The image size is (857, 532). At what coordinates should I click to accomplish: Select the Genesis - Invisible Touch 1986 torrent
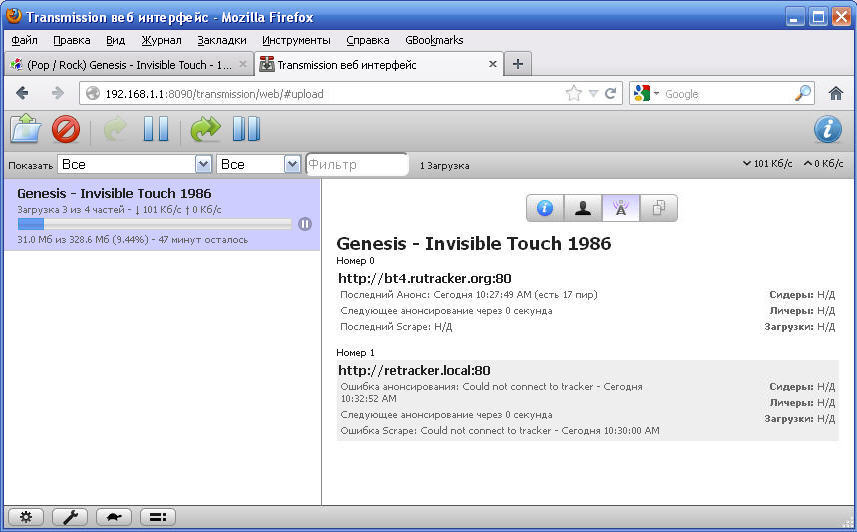162,215
